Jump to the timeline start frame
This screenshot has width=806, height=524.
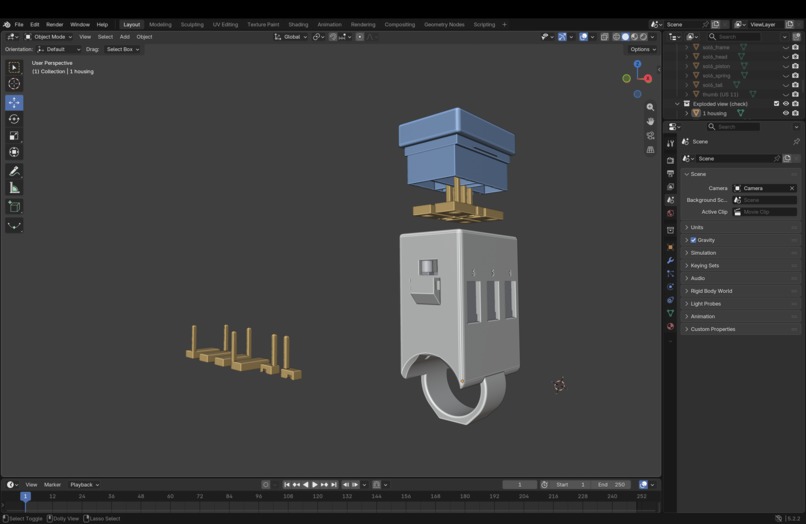coord(287,485)
